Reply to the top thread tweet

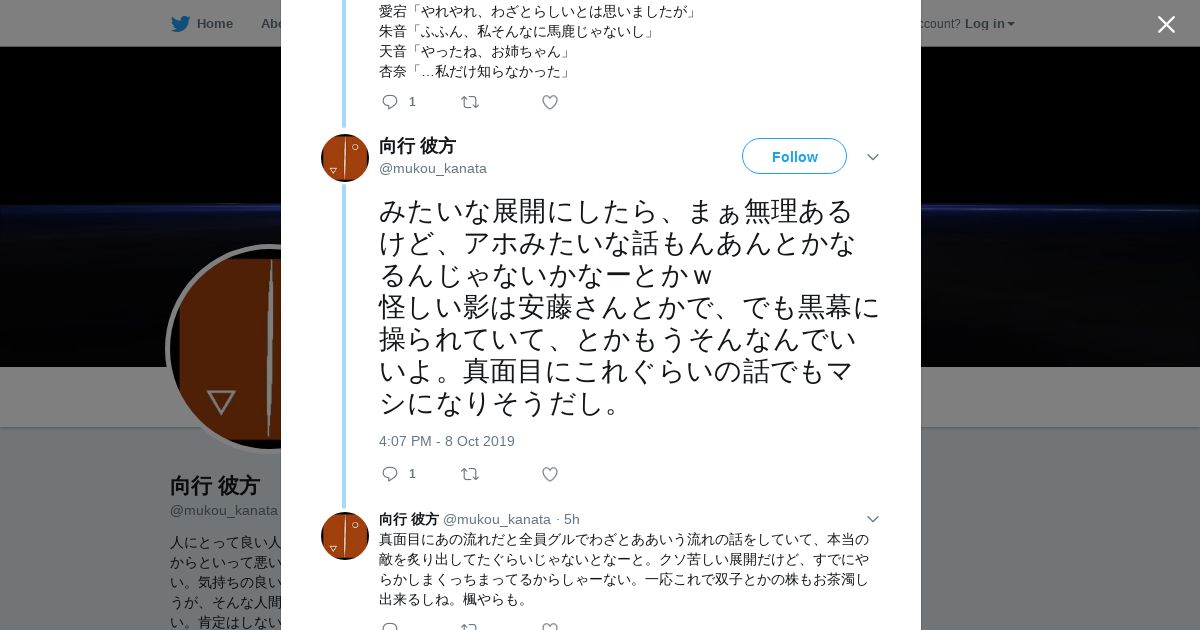click(x=390, y=102)
